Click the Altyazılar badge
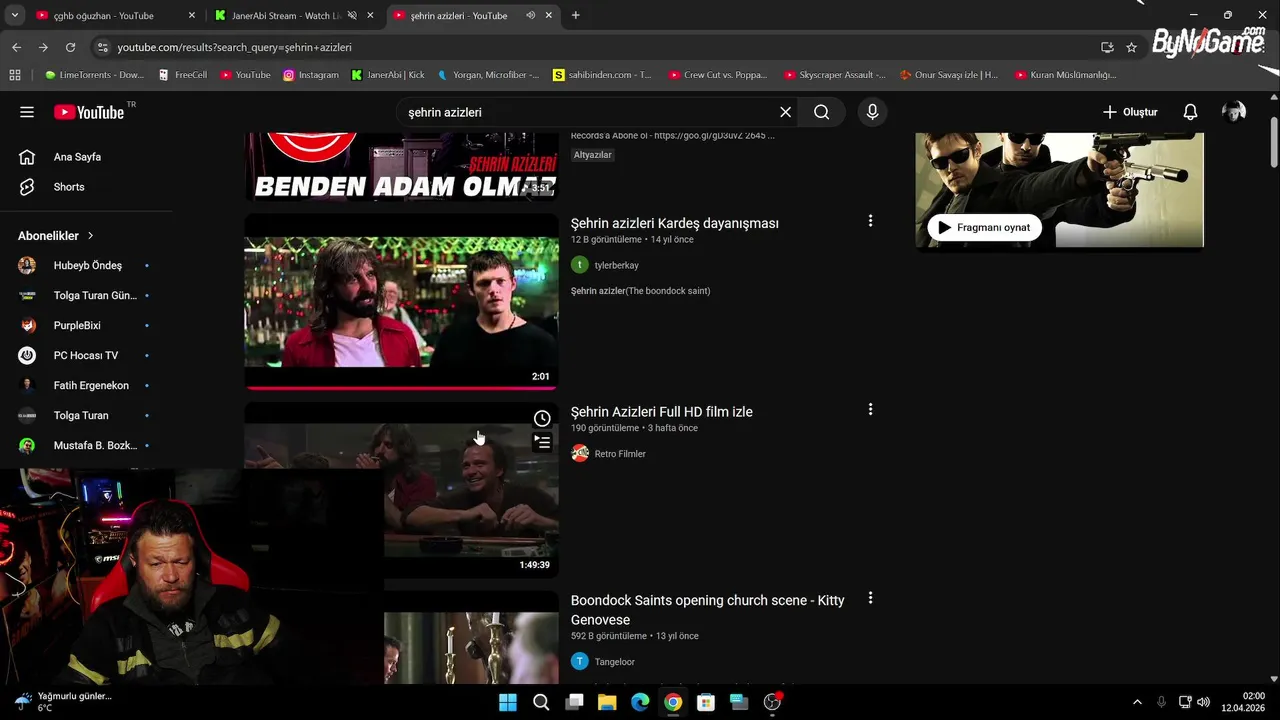The image size is (1280, 720). (x=593, y=155)
